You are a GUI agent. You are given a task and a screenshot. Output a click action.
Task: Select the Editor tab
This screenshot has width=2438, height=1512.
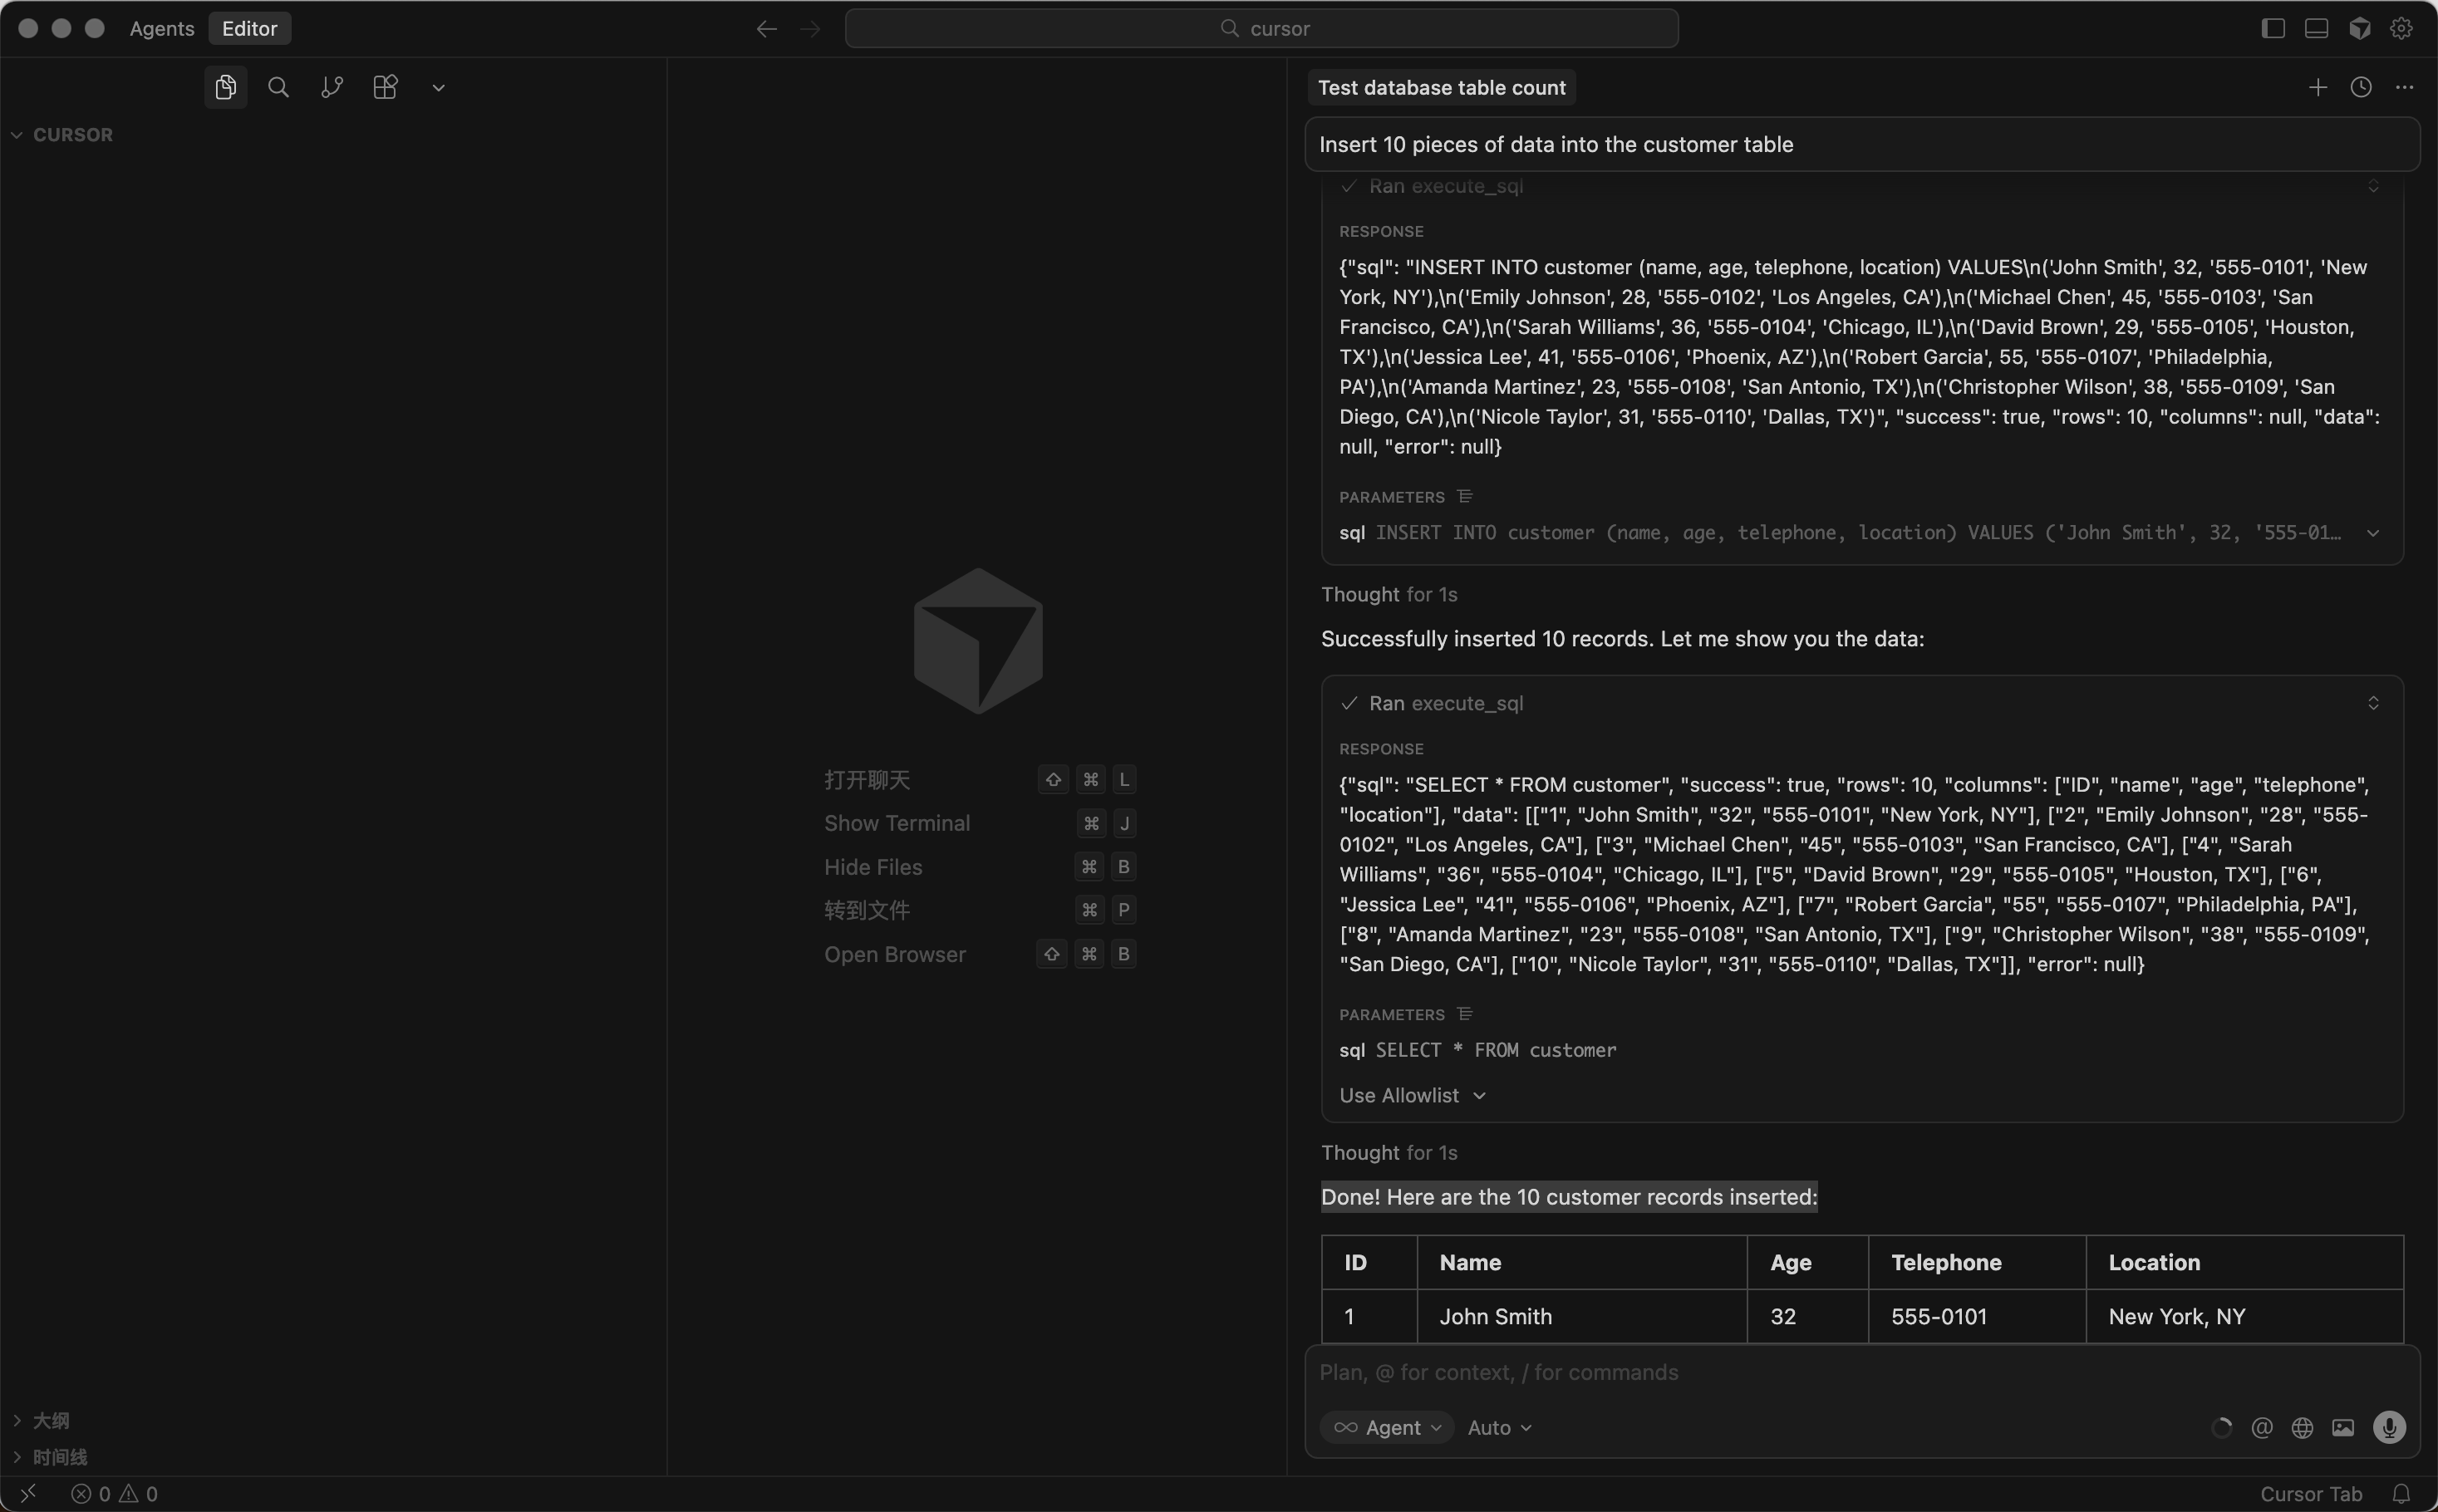(249, 28)
